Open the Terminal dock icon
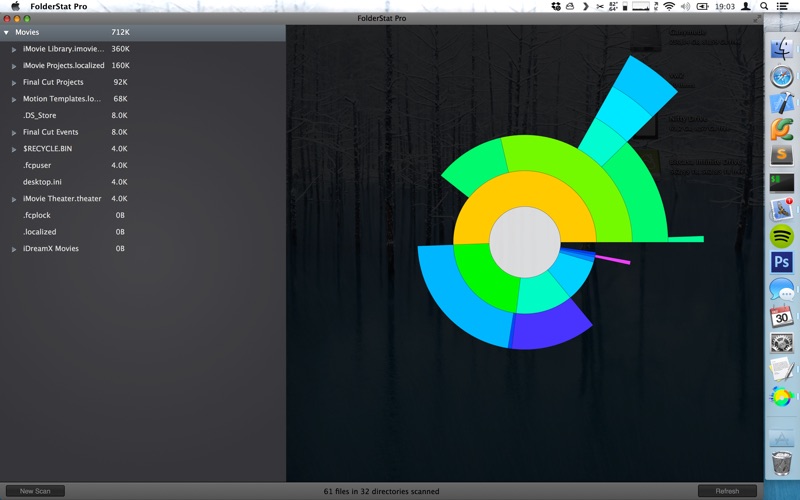This screenshot has width=800, height=500. point(781,183)
